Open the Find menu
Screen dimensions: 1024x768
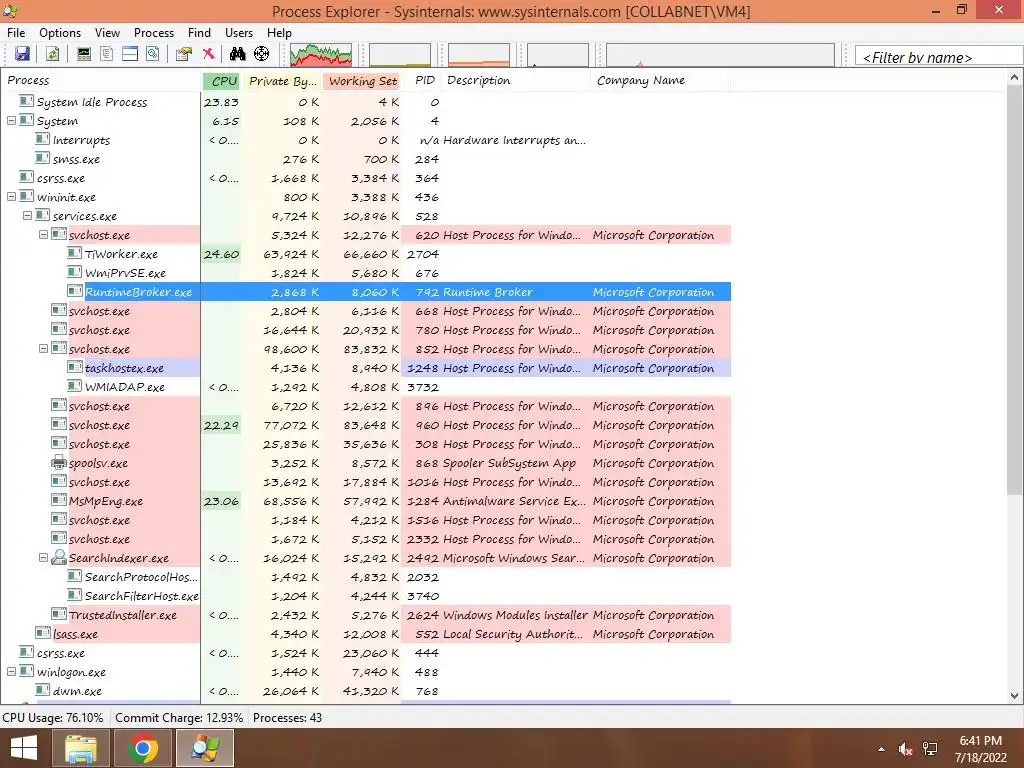(x=199, y=33)
